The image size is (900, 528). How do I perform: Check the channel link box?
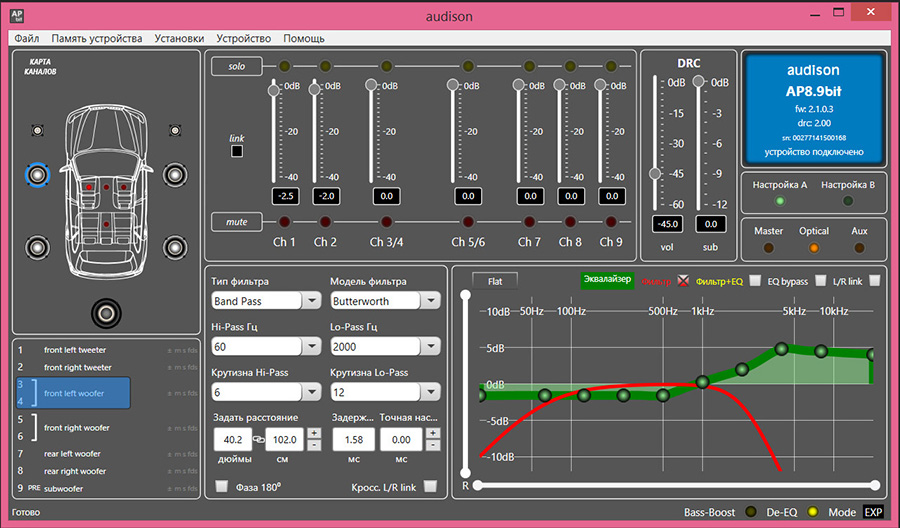click(x=237, y=151)
